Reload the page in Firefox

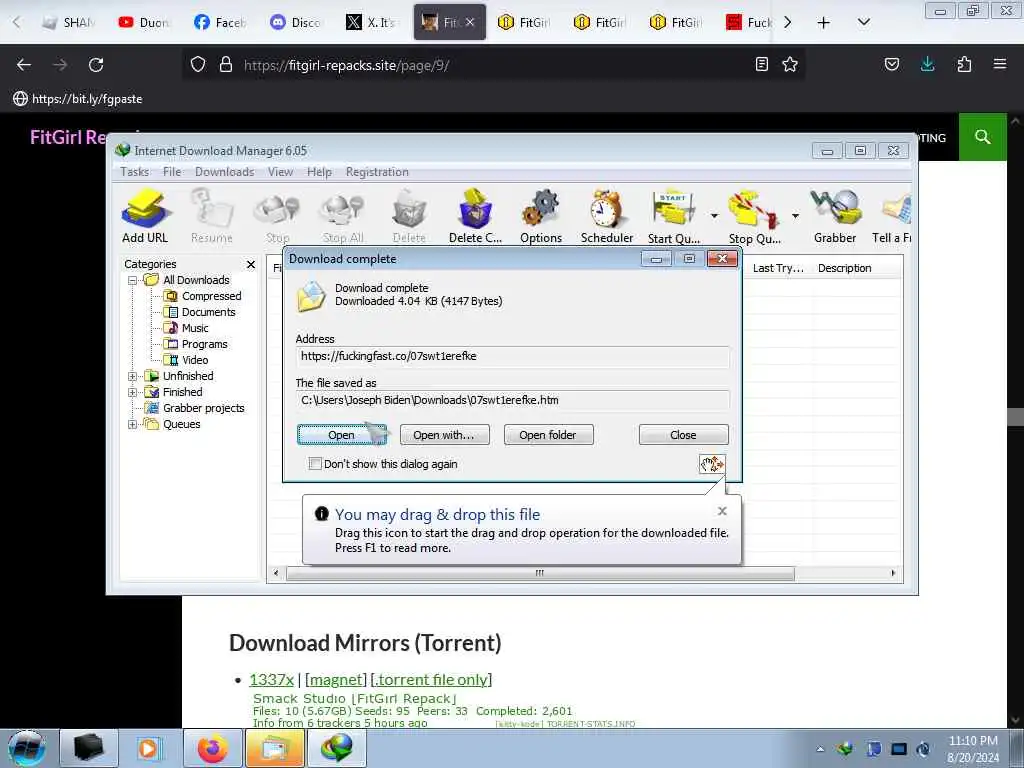tap(96, 65)
